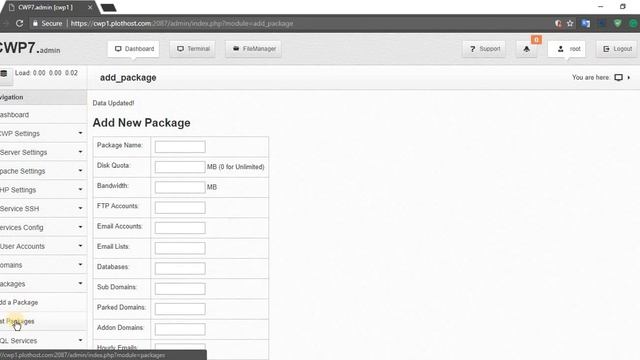
Task: Expand the Server Settings menu
Action: [43, 152]
